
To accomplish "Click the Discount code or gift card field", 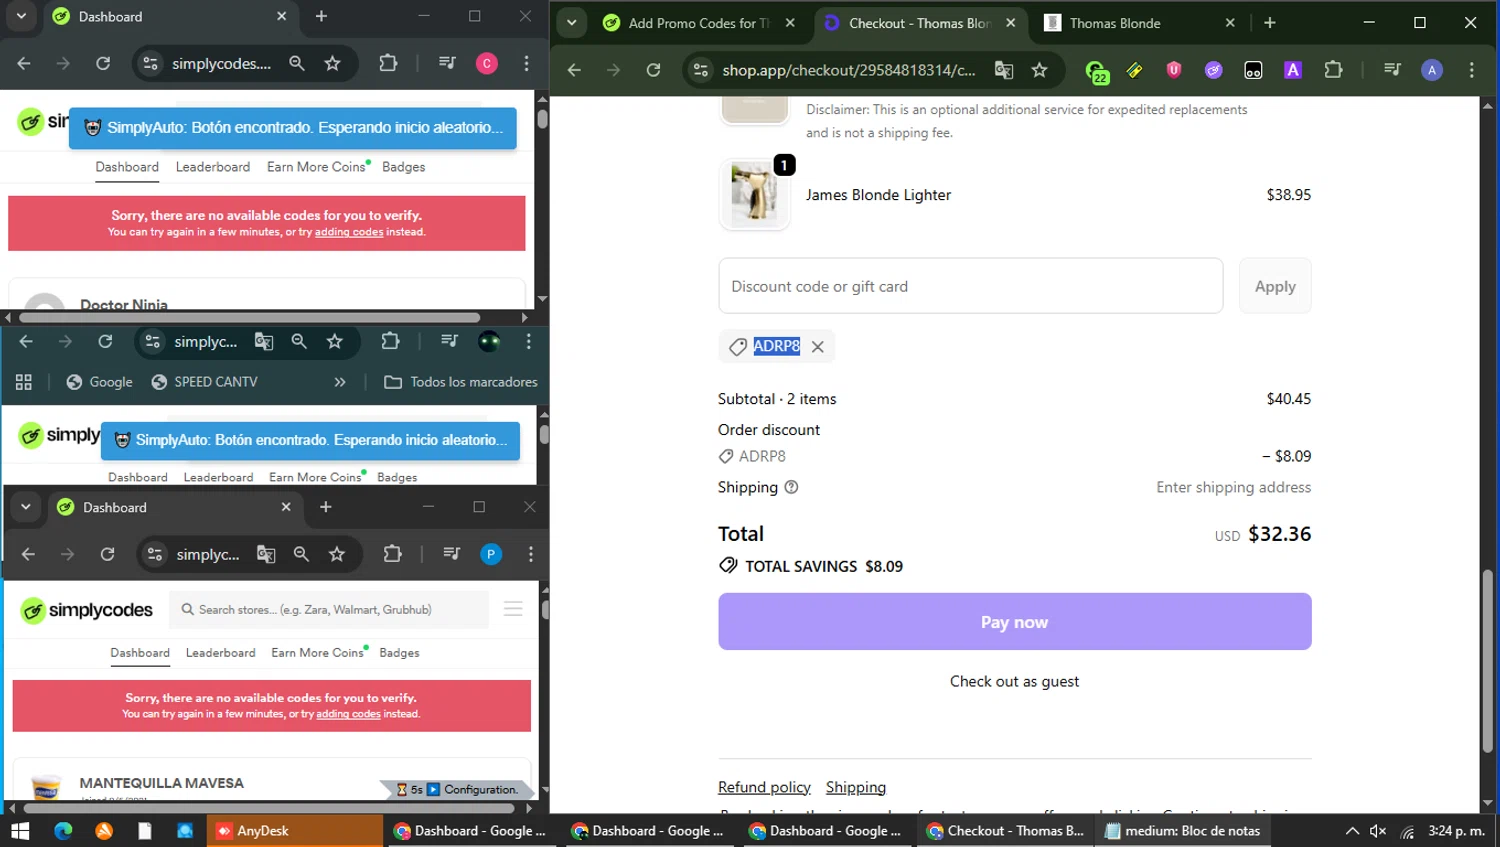I will (970, 286).
